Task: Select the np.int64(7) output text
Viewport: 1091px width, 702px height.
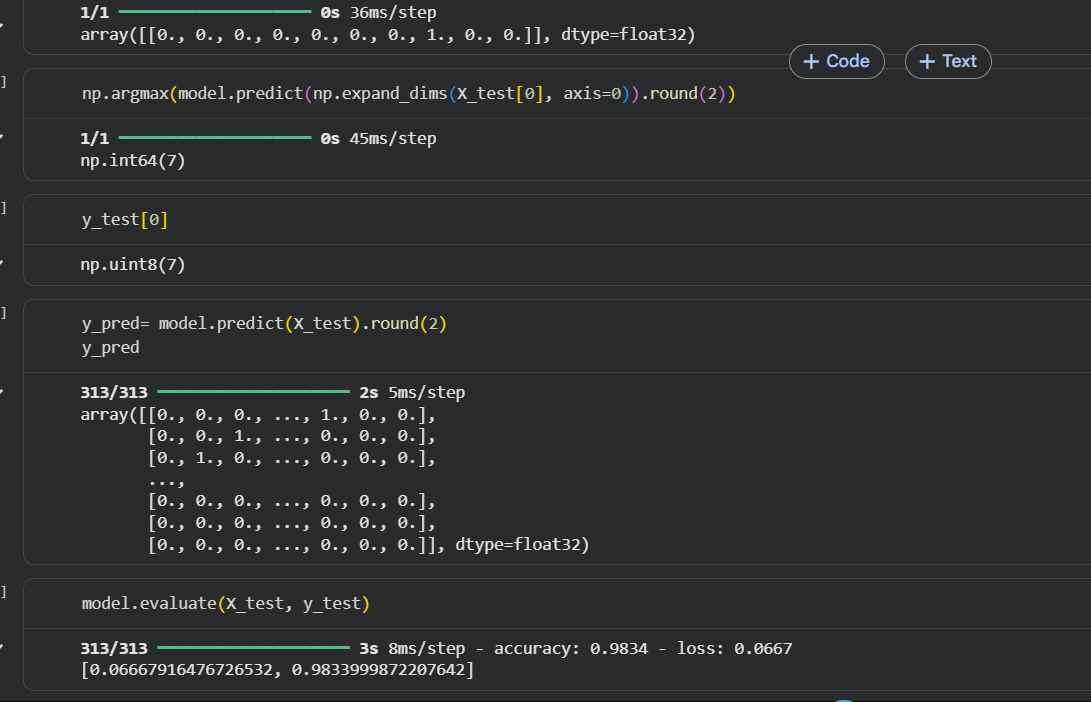Action: (x=133, y=161)
